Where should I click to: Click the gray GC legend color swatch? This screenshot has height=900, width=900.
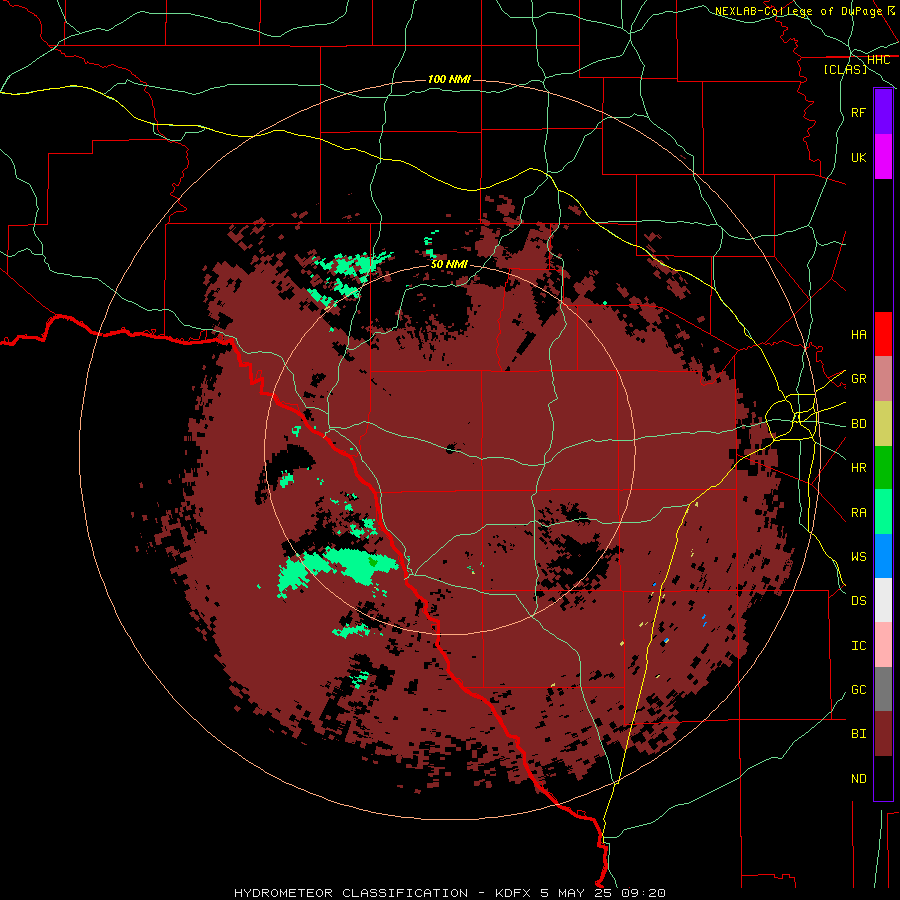point(883,689)
